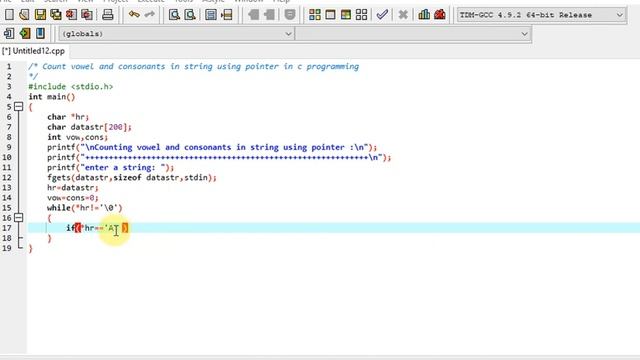Run the program using the window icon

pyautogui.click(x=330, y=15)
